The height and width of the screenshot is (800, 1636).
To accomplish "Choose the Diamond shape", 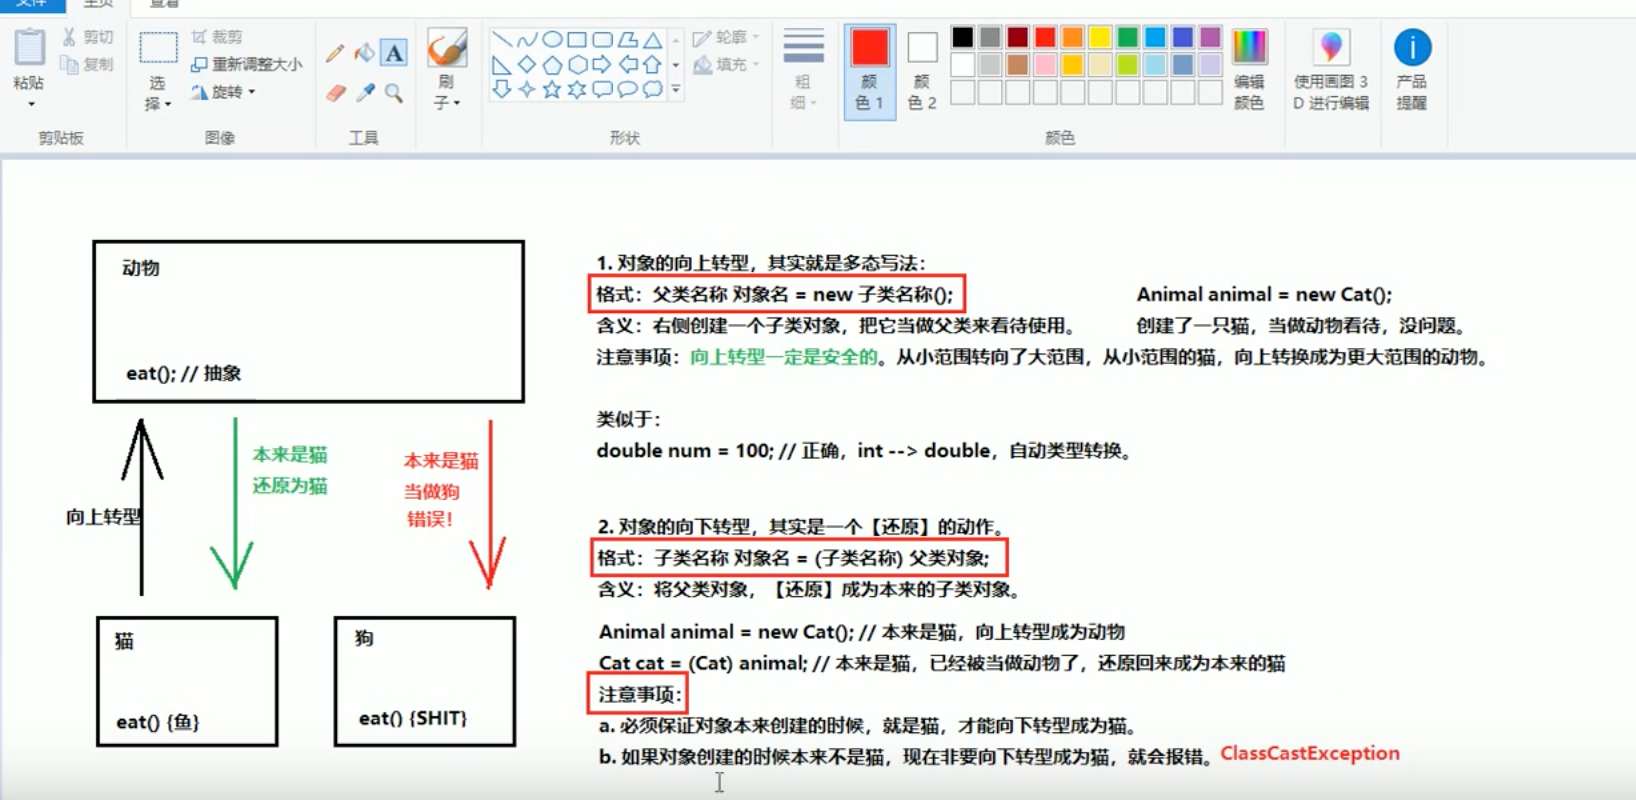I will (527, 65).
